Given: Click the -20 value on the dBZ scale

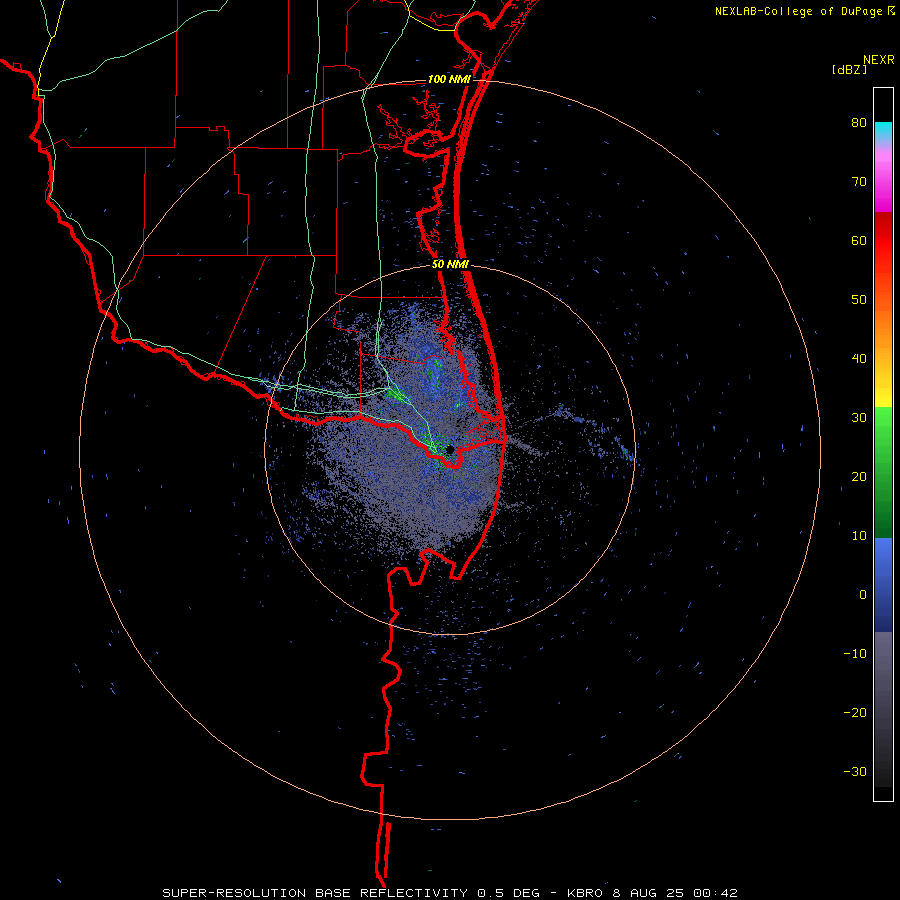Looking at the screenshot, I should [855, 713].
